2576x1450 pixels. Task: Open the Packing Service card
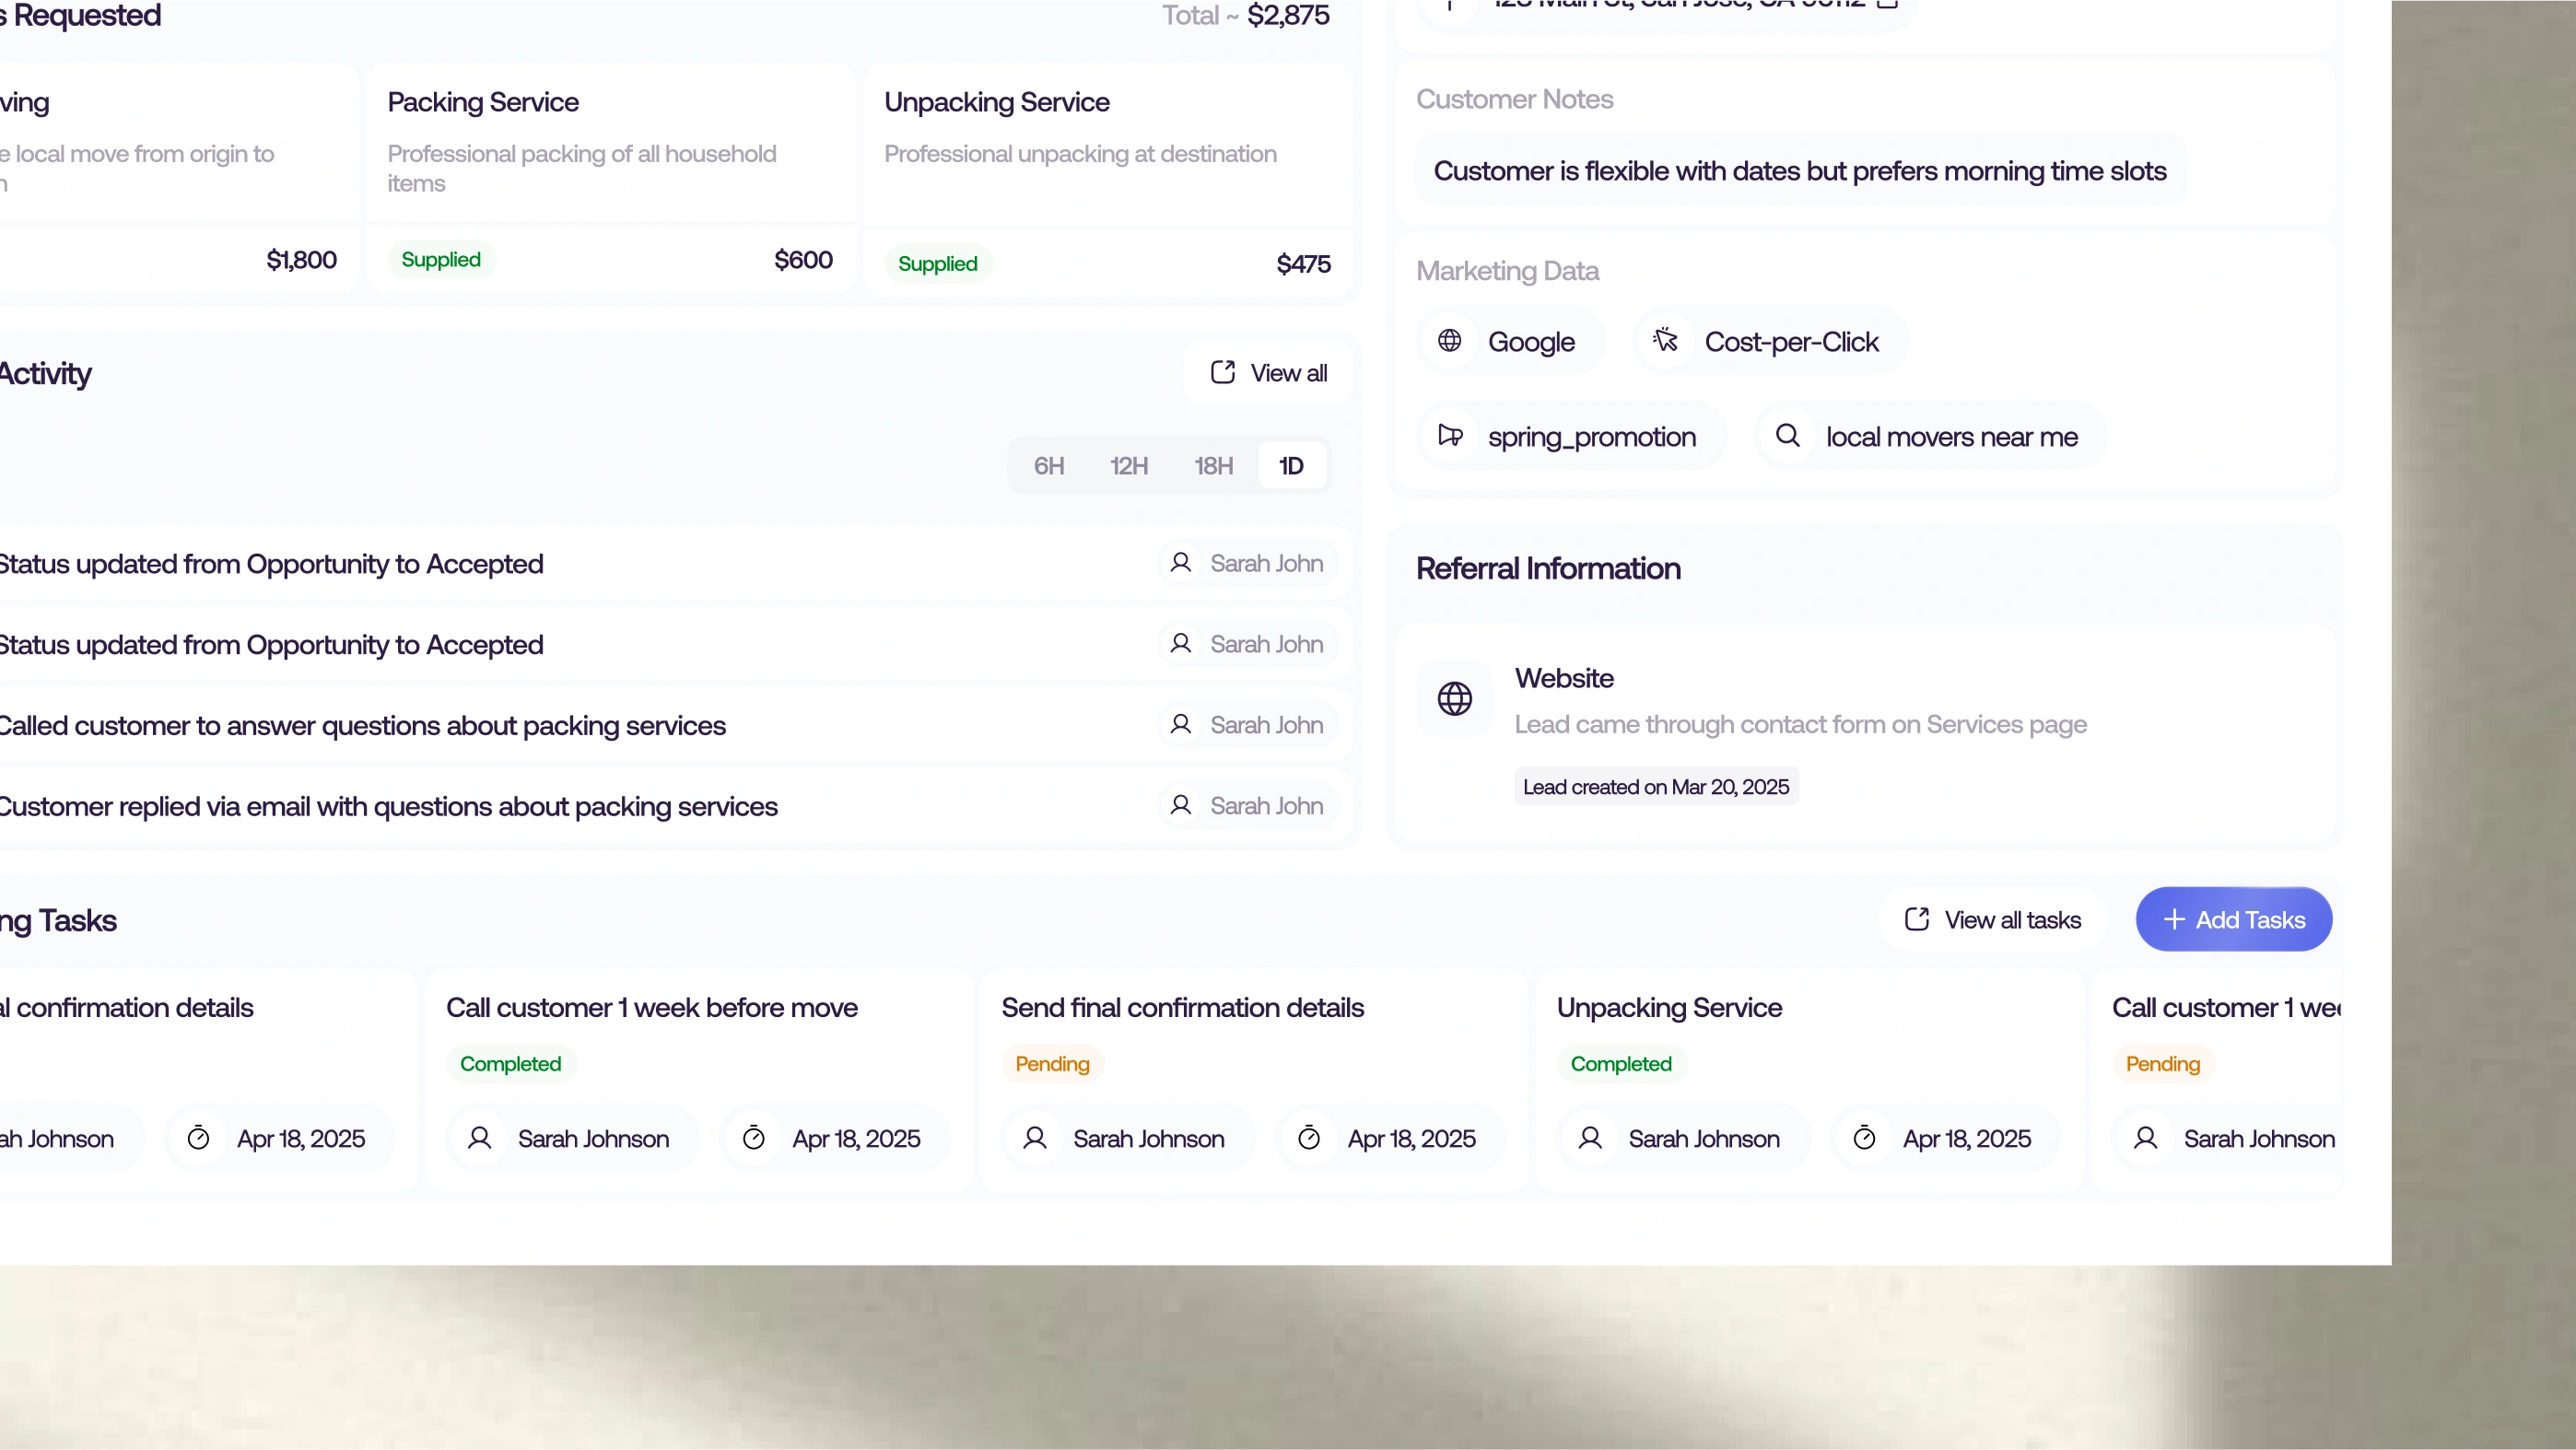click(610, 179)
